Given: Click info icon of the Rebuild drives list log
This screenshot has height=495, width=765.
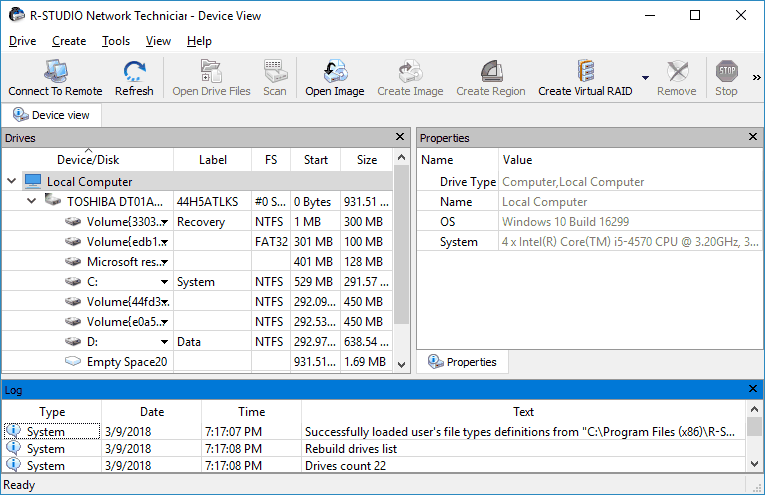Looking at the screenshot, I should point(13,448).
